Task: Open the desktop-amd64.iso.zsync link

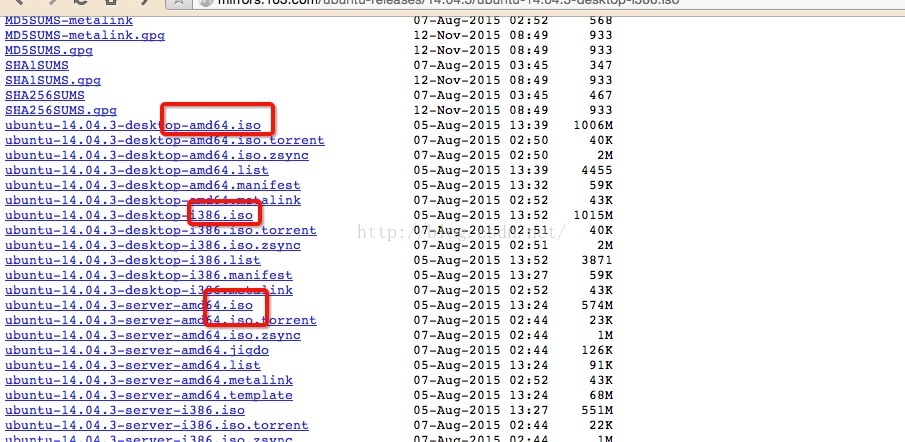Action: [x=156, y=155]
